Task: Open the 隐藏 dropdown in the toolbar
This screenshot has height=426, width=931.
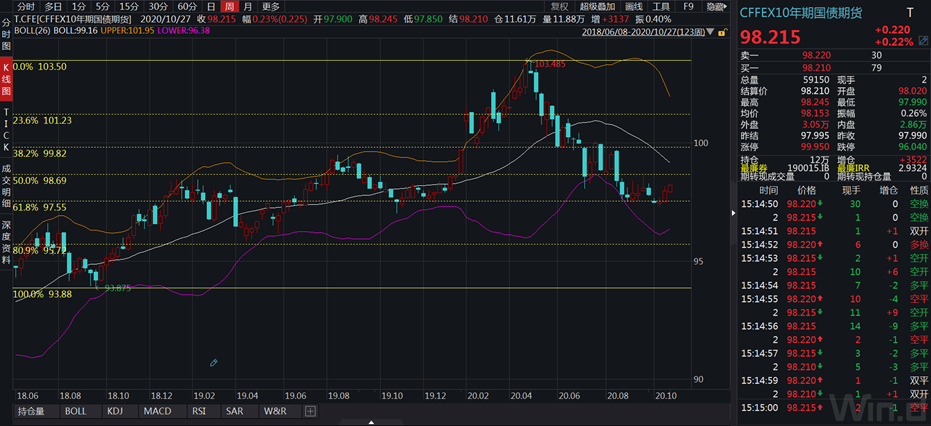Action: [717, 7]
